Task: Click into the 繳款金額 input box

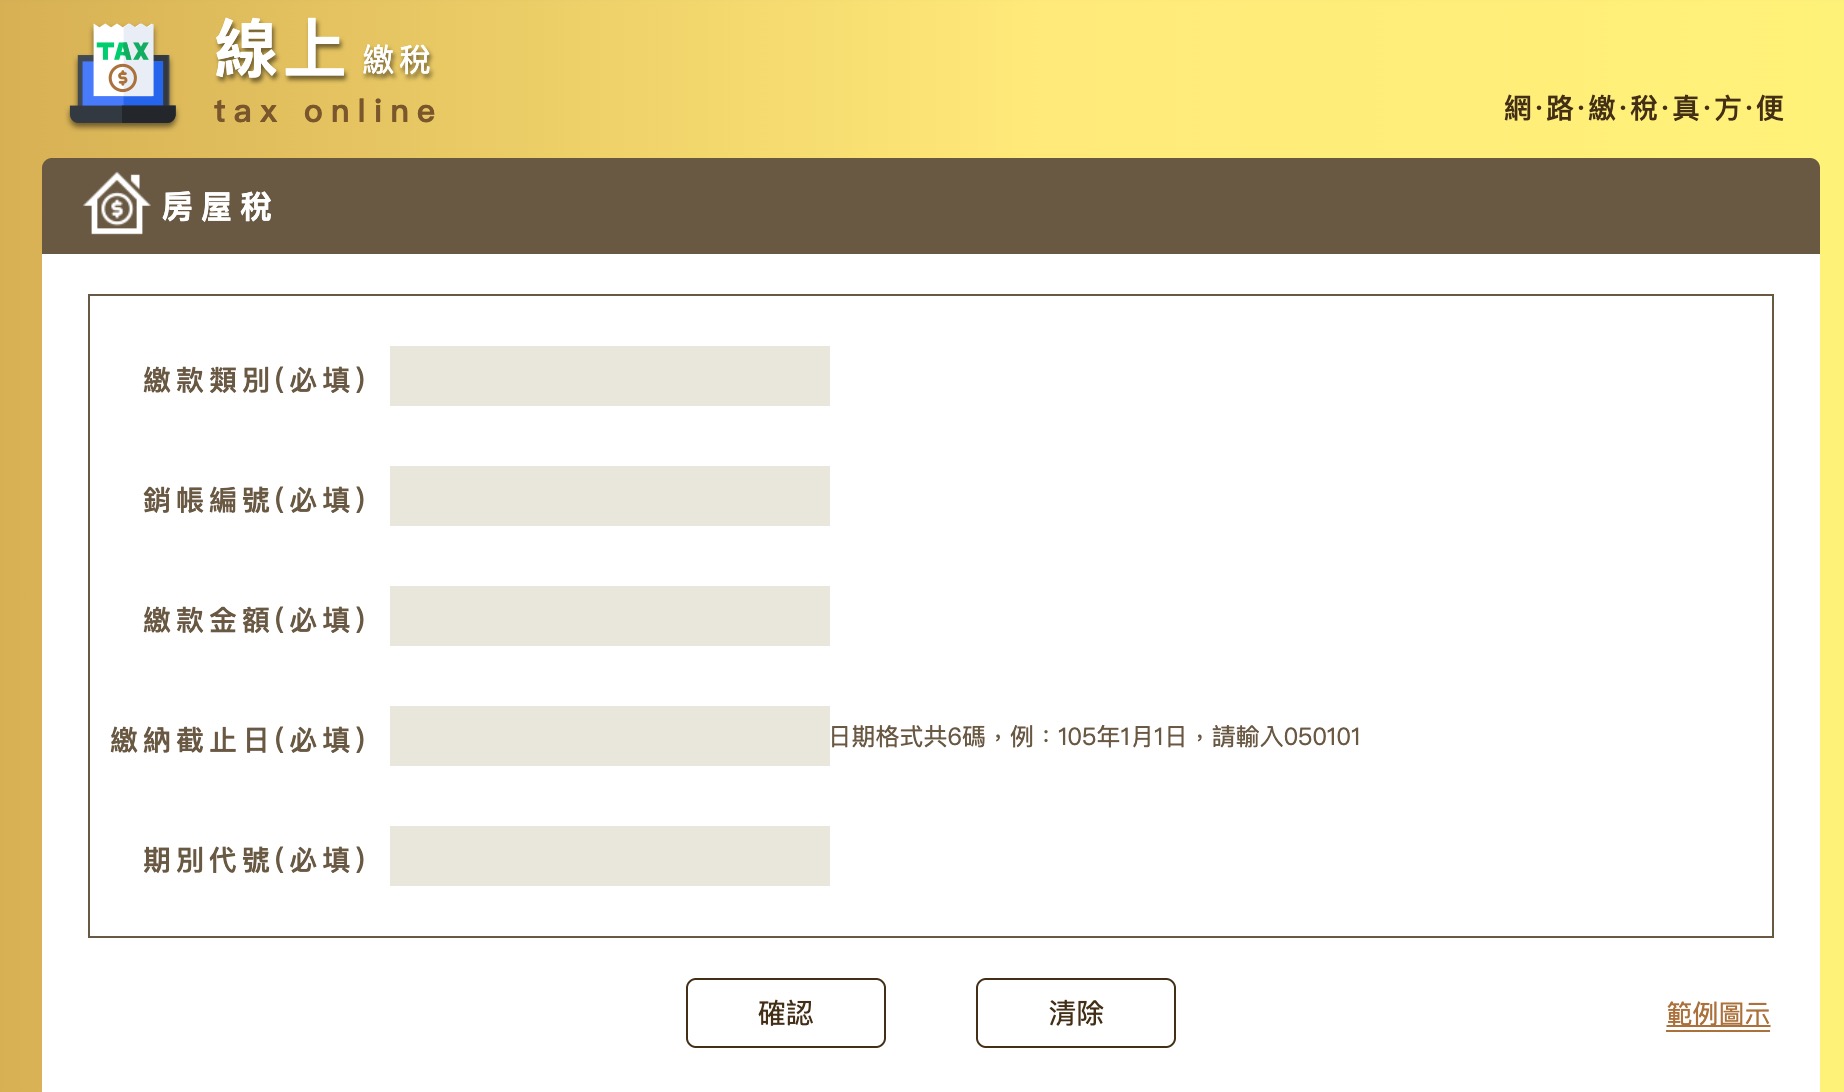Action: point(609,616)
